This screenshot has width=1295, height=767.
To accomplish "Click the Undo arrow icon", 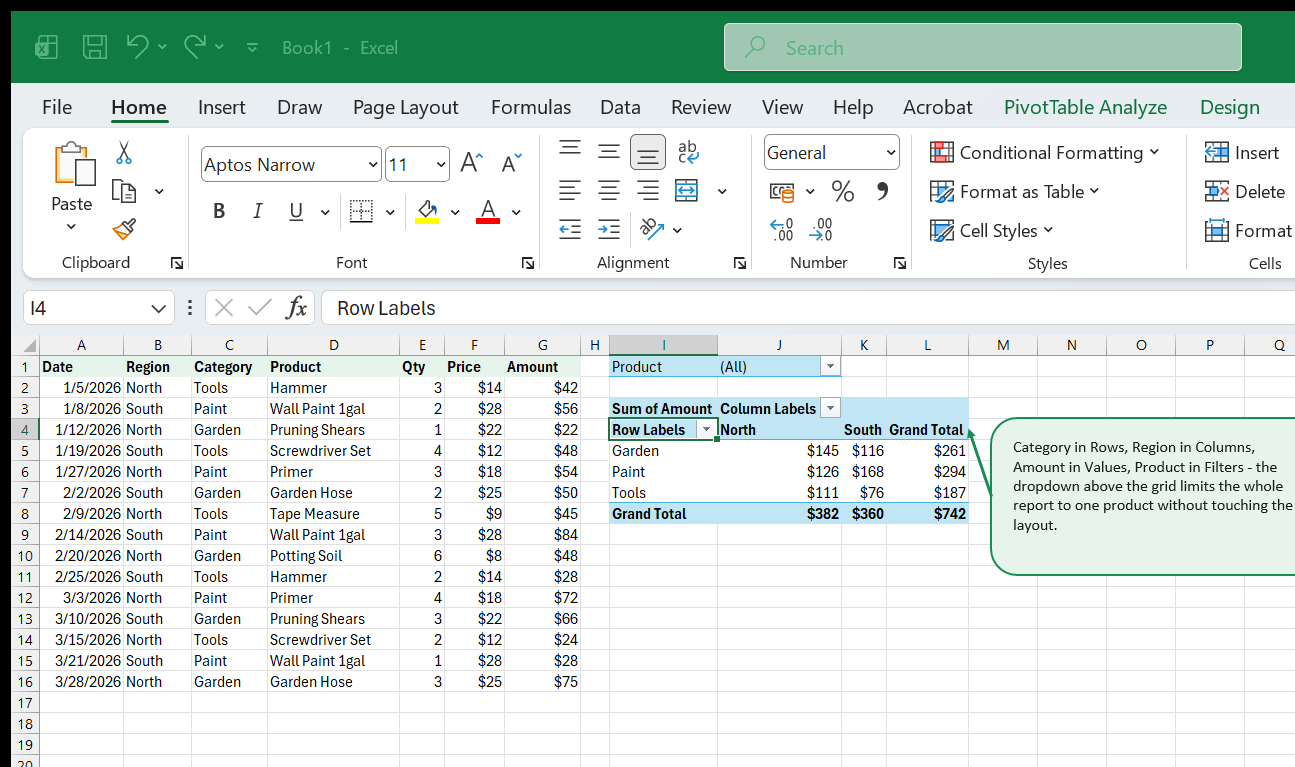I will [138, 46].
